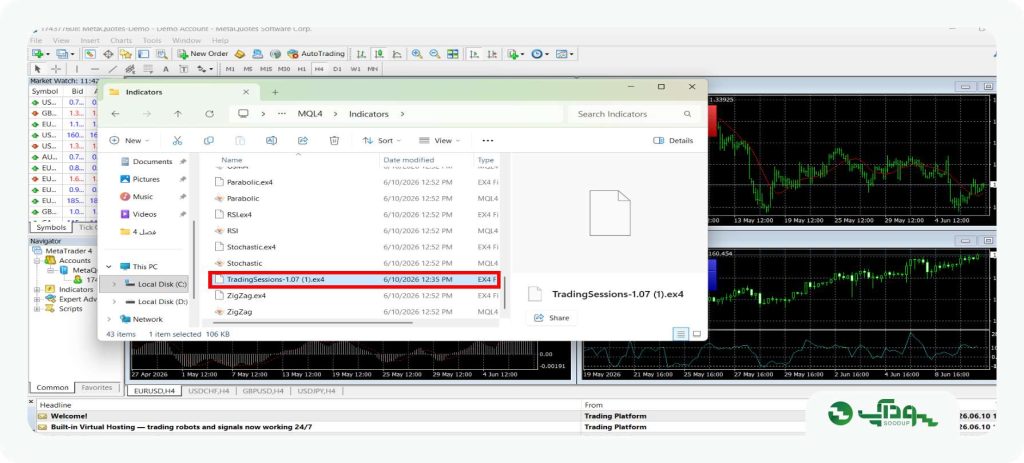Click the Rename icon in Explorer

272,140
